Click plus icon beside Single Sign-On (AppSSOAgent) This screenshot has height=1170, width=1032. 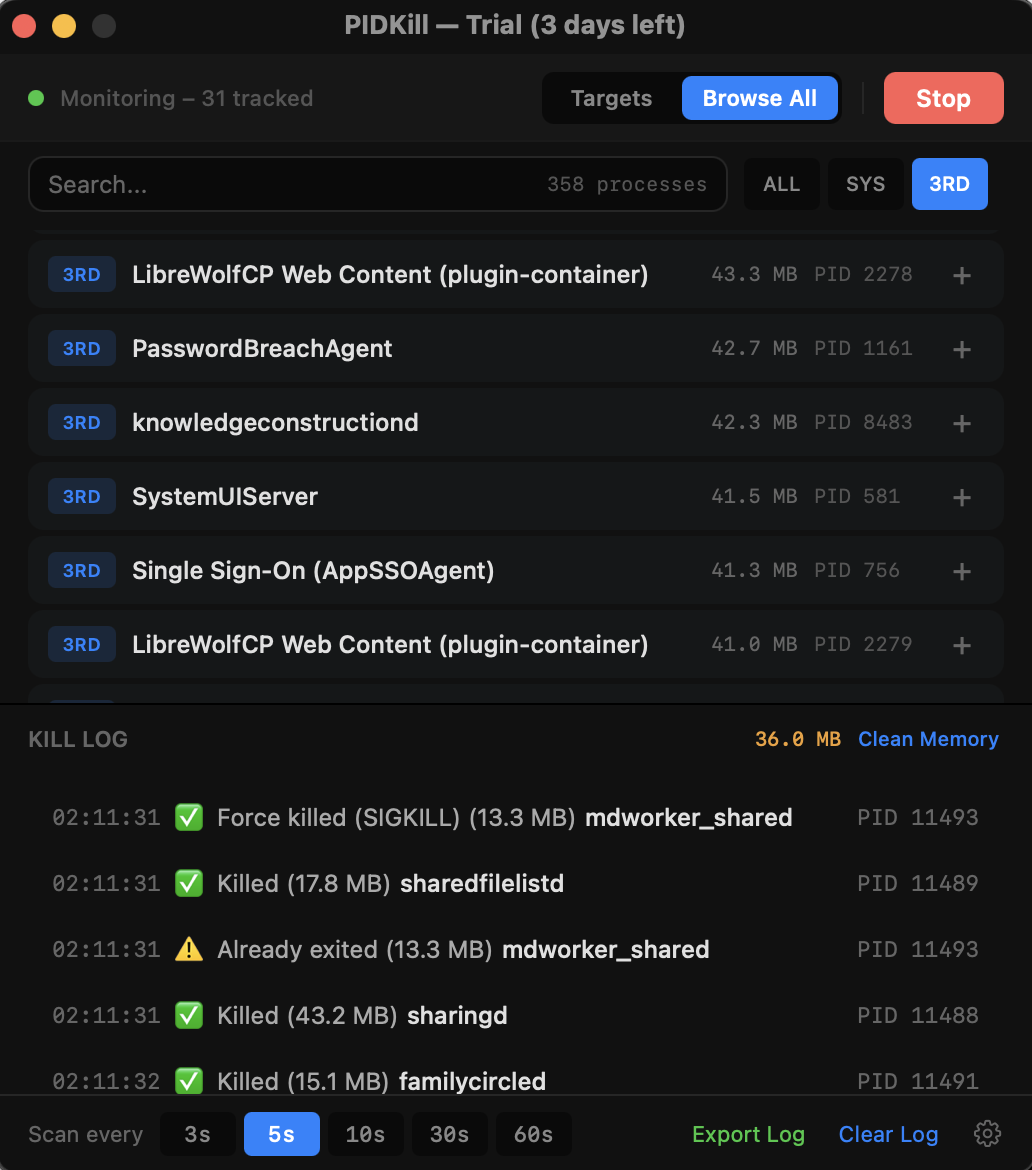pyautogui.click(x=961, y=571)
